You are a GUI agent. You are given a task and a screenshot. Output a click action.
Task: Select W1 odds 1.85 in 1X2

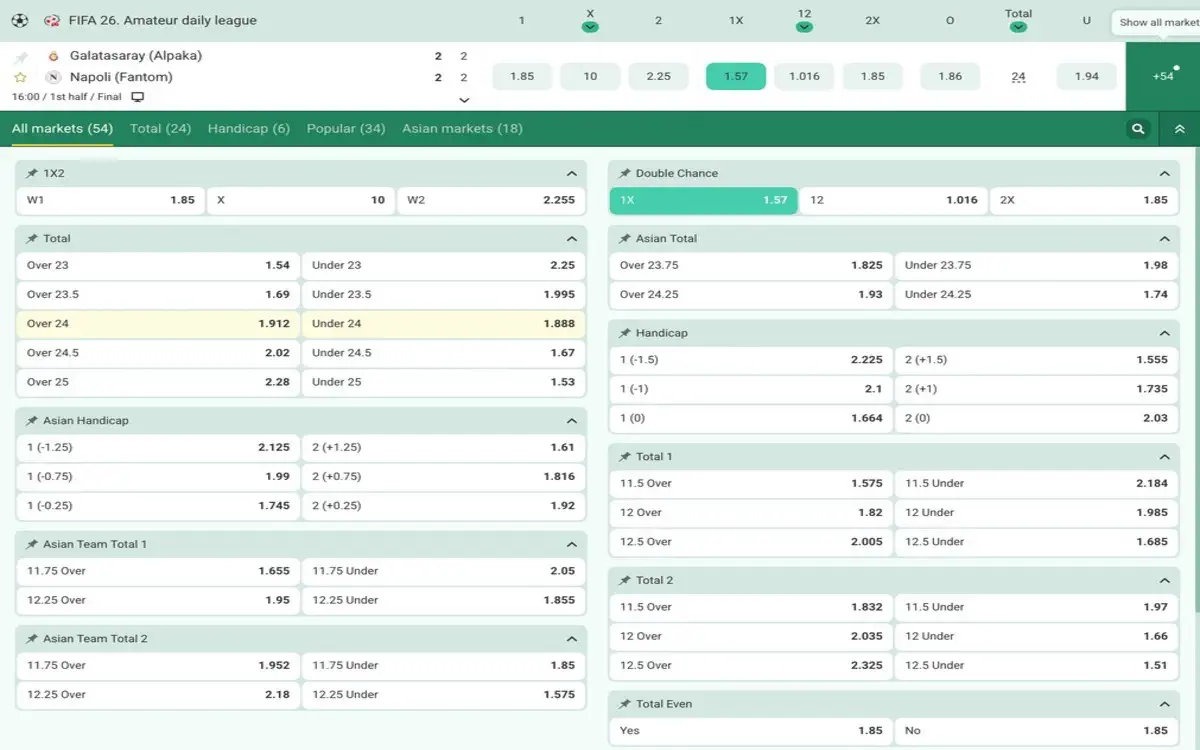click(x=110, y=200)
